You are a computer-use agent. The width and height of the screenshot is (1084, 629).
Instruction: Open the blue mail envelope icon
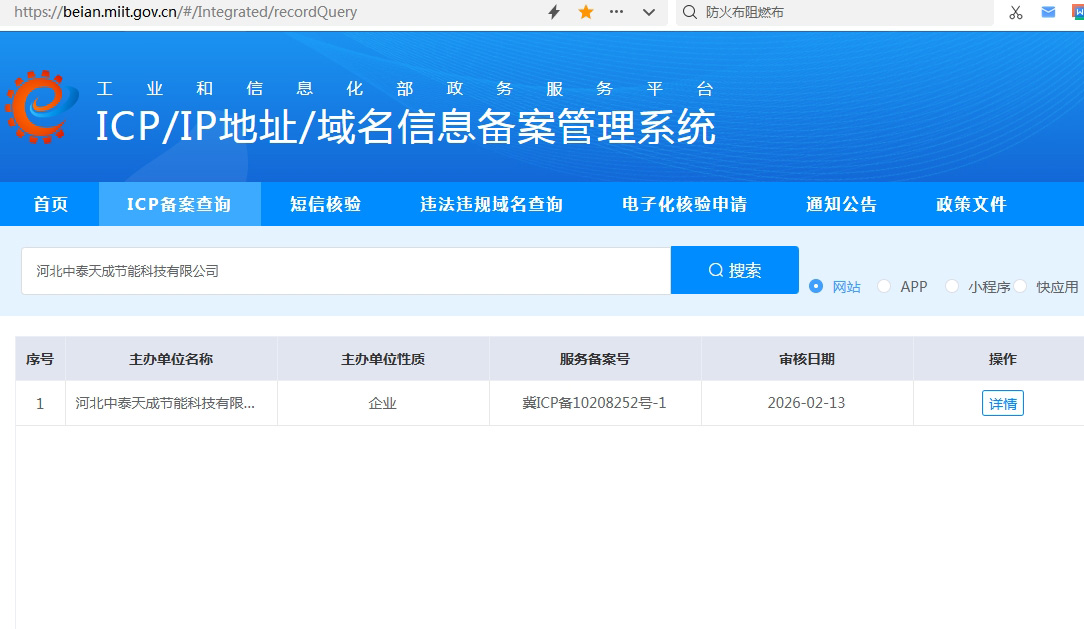point(1048,12)
